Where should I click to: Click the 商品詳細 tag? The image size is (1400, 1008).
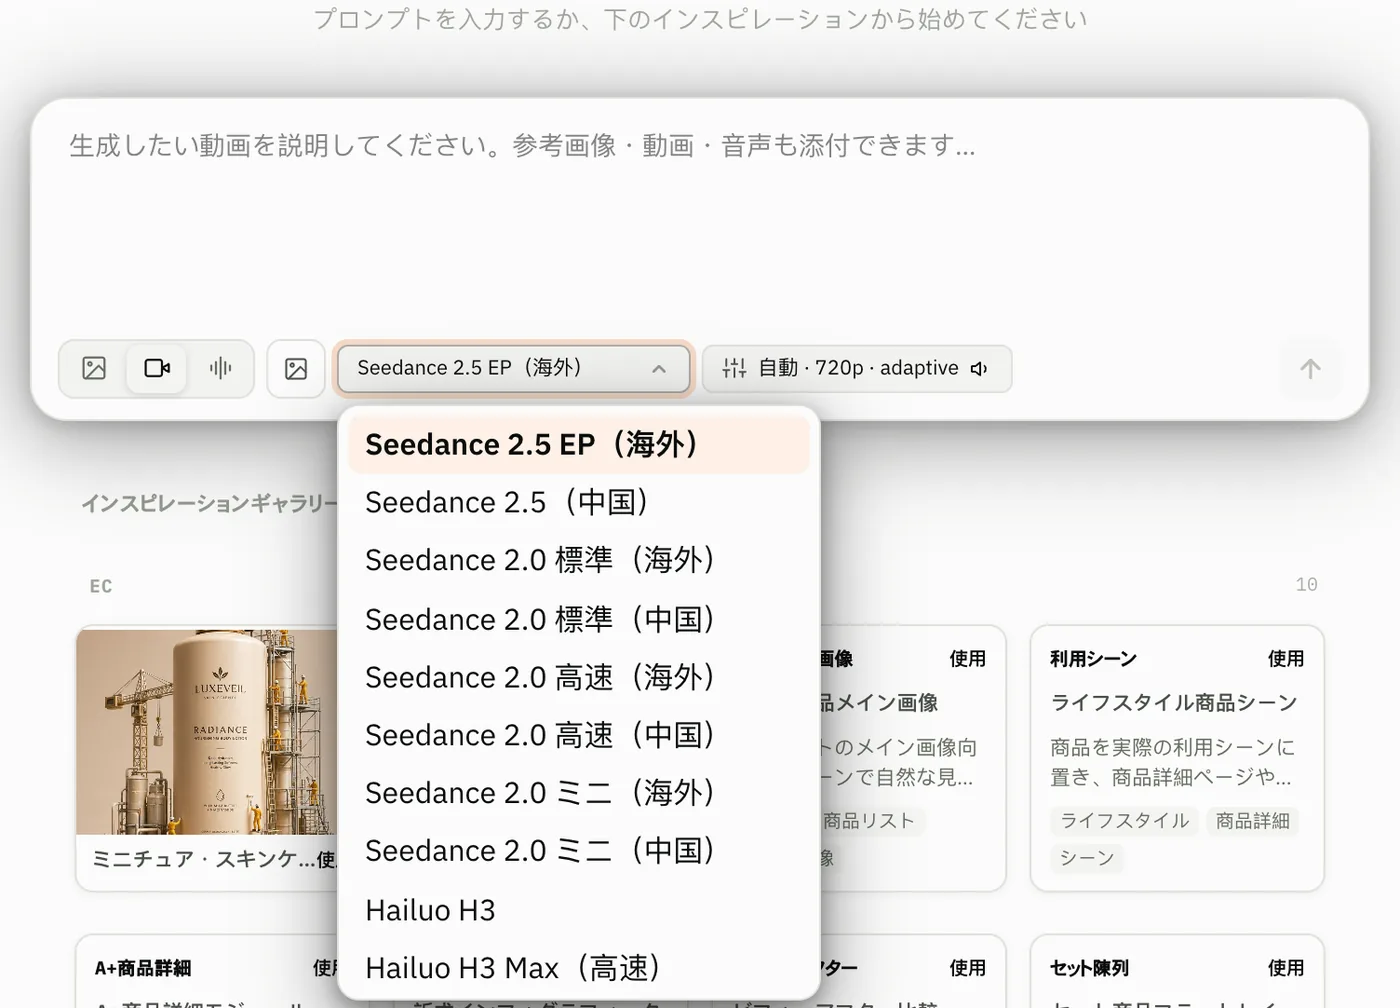tap(1252, 821)
